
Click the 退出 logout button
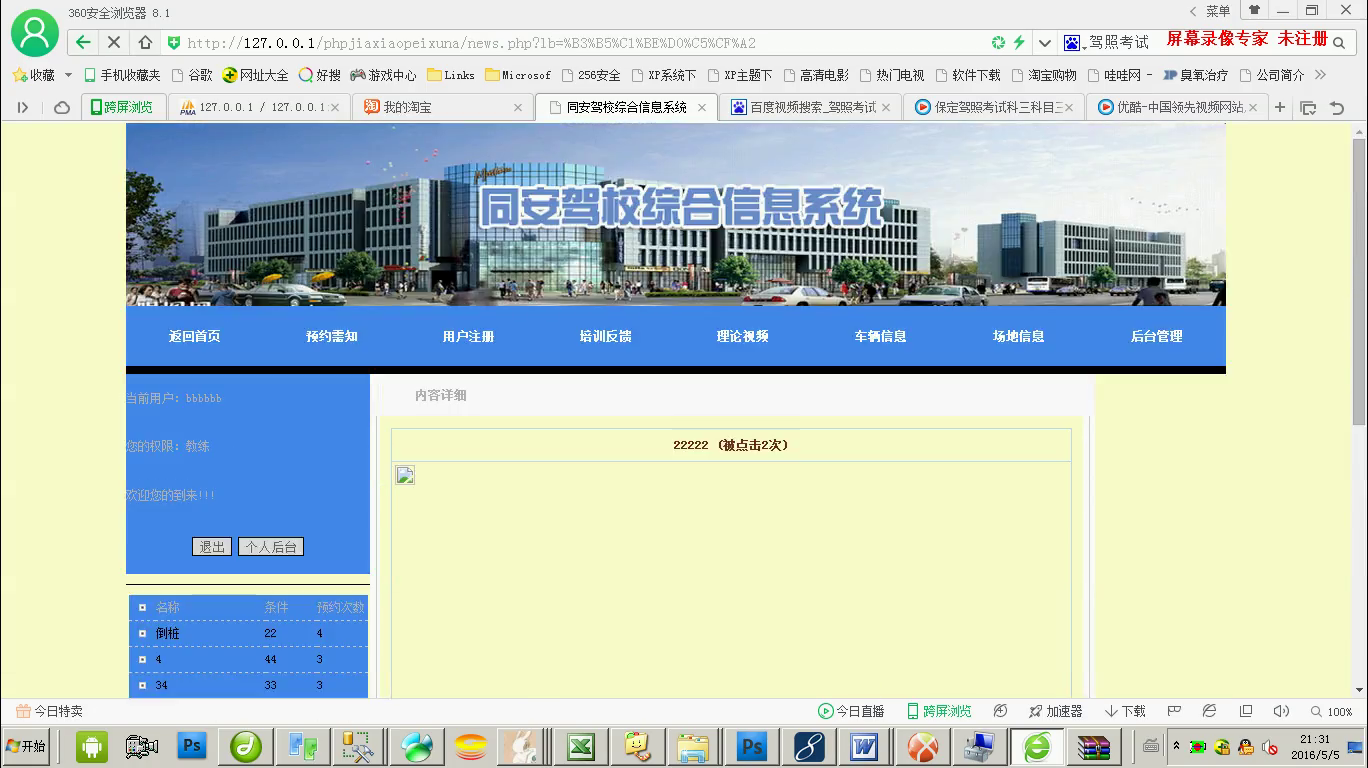pyautogui.click(x=211, y=547)
